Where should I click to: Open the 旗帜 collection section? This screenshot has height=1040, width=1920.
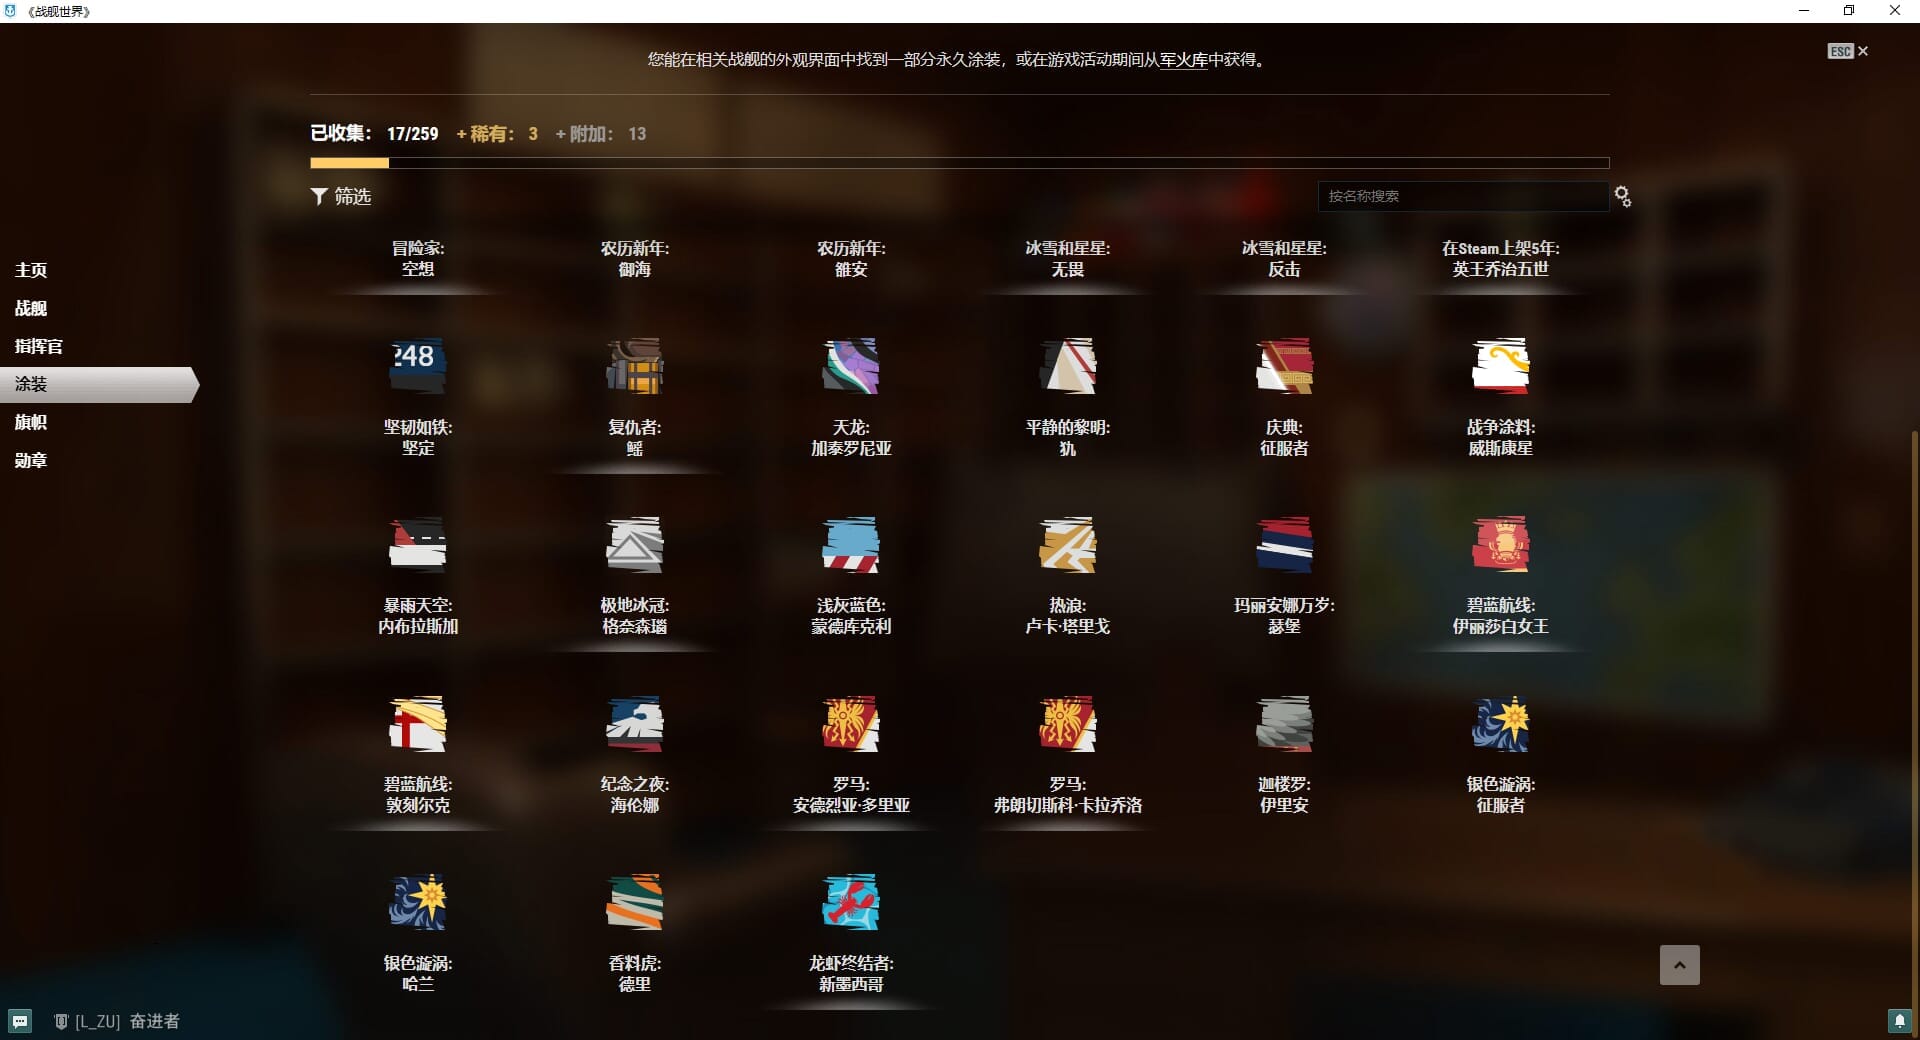click(31, 422)
